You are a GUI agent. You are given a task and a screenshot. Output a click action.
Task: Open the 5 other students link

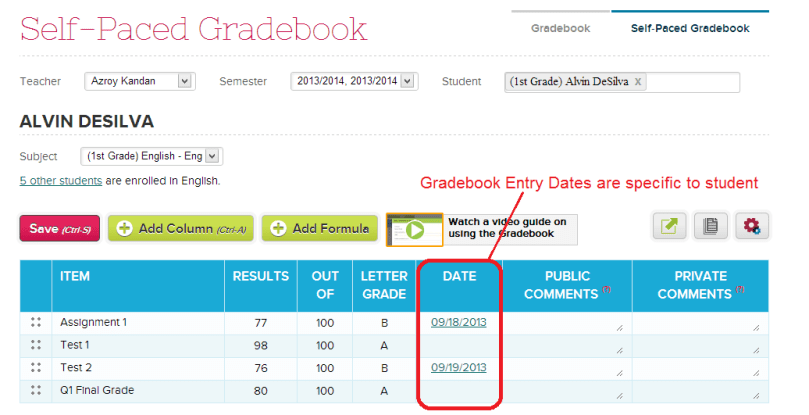[x=61, y=181]
